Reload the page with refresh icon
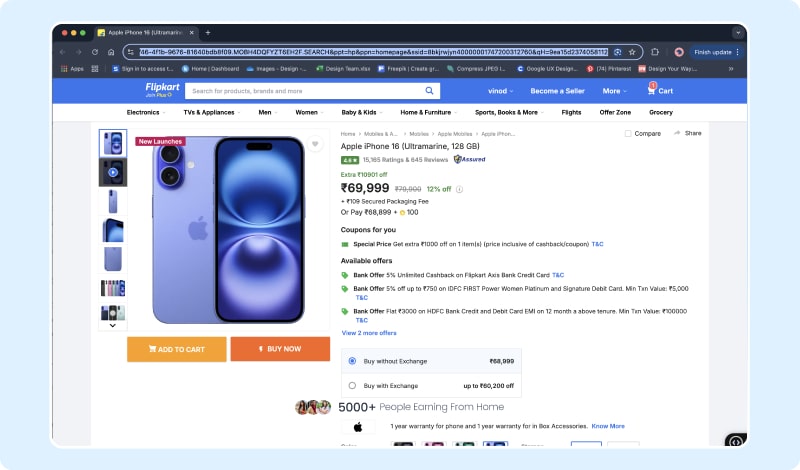The image size is (800, 470). (95, 52)
